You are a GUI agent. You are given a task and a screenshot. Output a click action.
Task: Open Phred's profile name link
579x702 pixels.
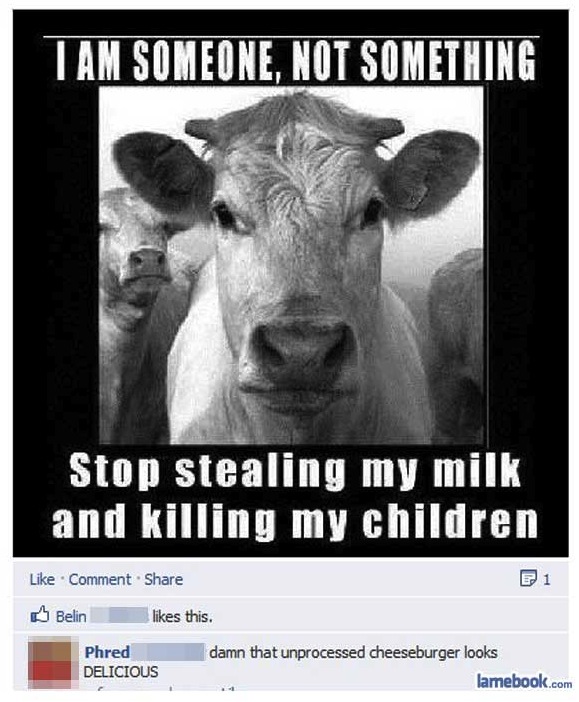coord(107,652)
